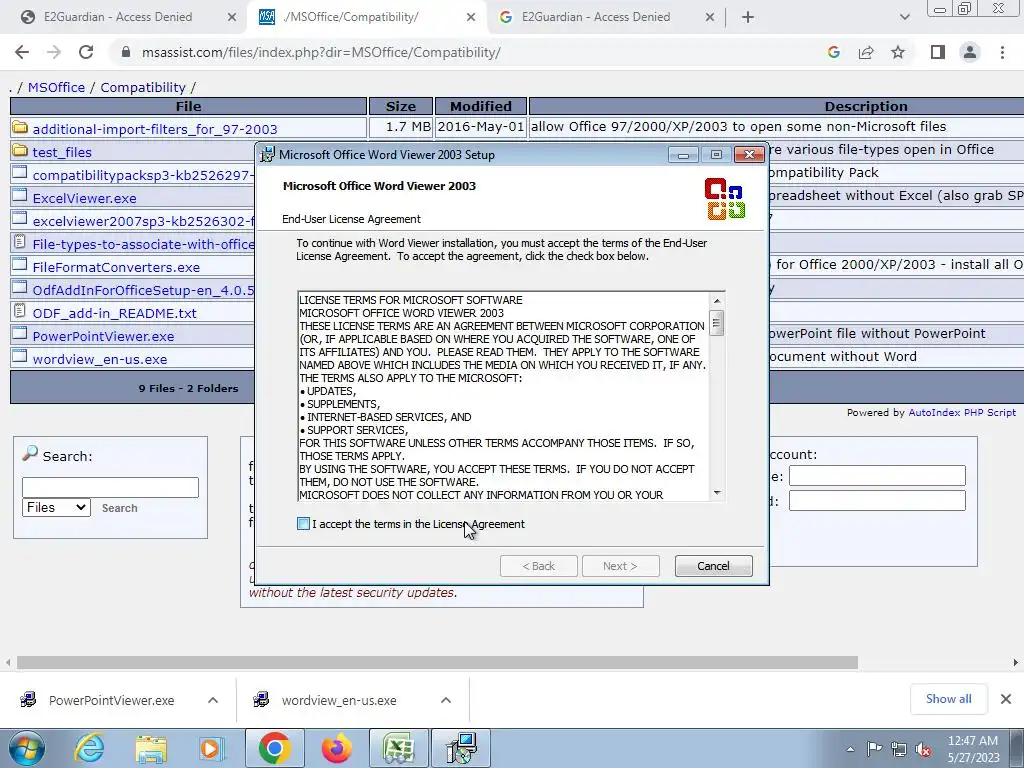The image size is (1024, 768).
Task: Share this page icon
Action: [866, 52]
